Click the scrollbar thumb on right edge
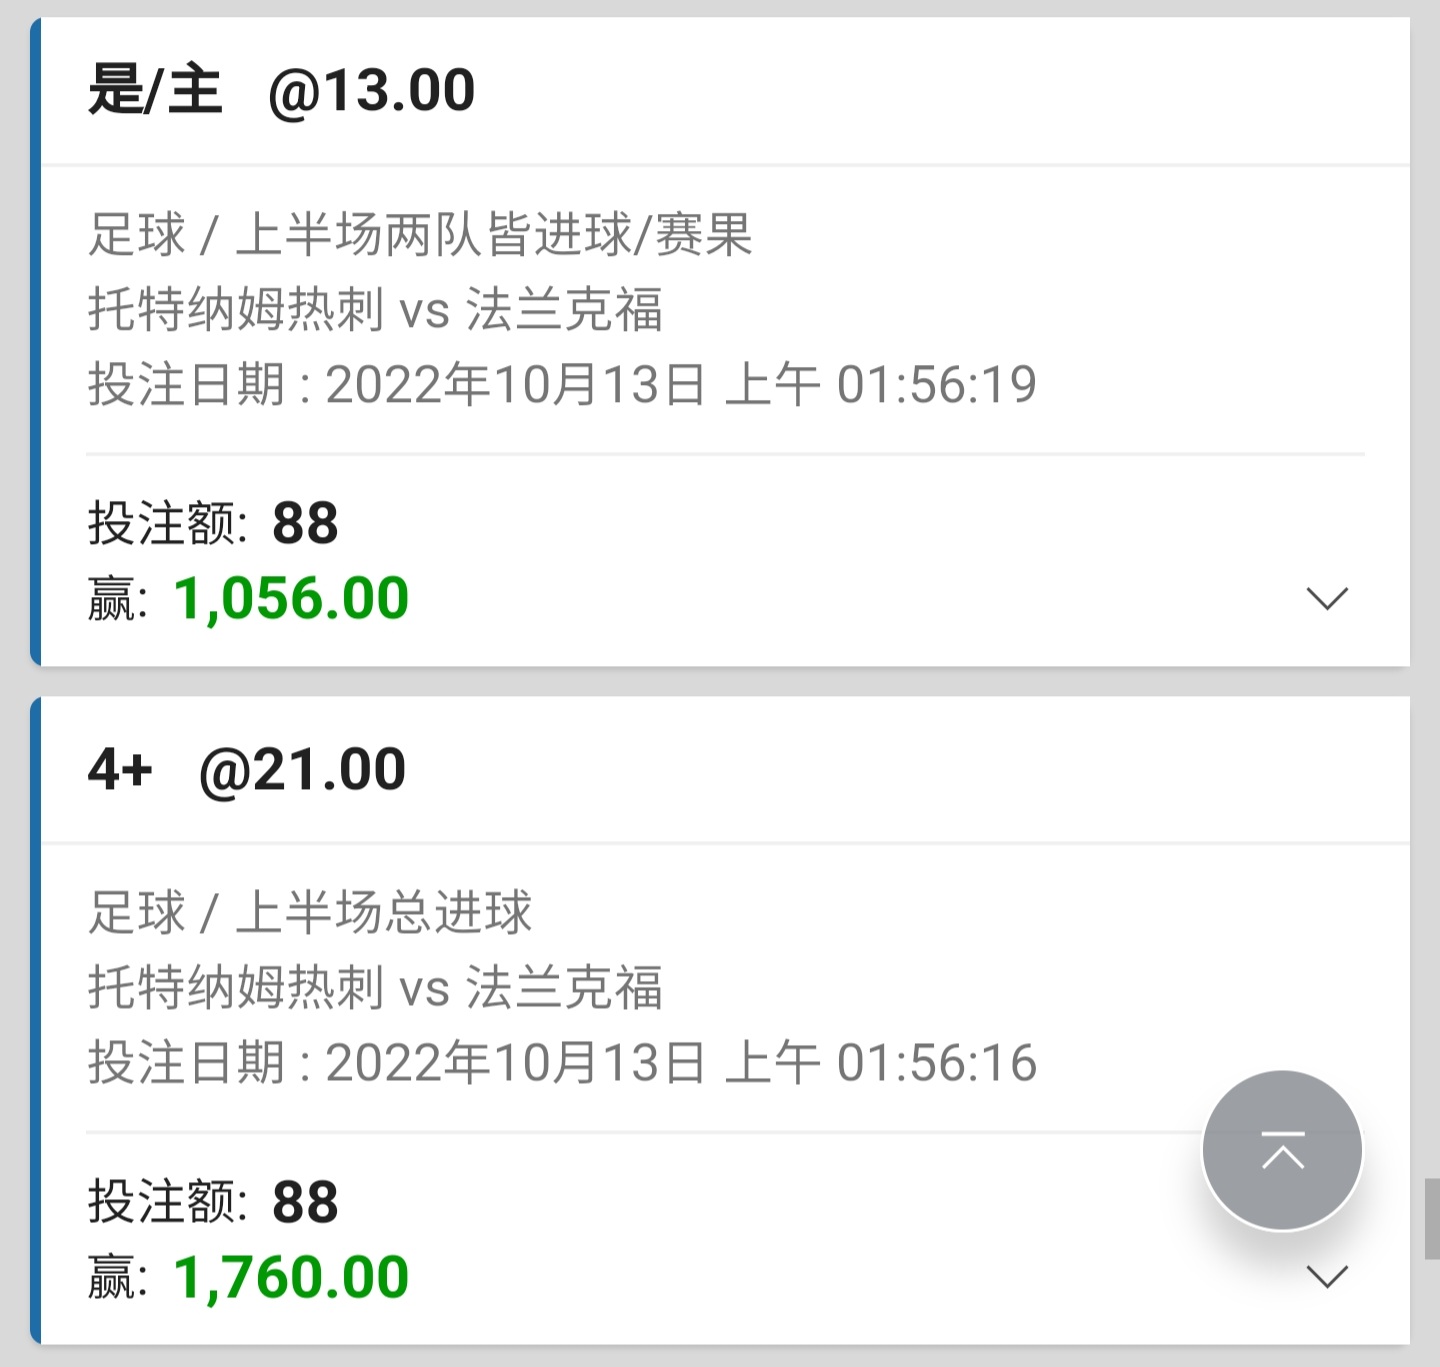The height and width of the screenshot is (1367, 1440). (1432, 1218)
